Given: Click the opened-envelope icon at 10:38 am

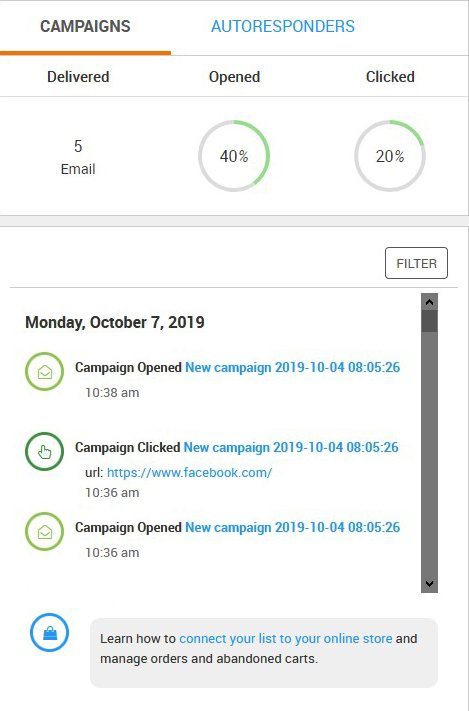Looking at the screenshot, I should point(44,371).
